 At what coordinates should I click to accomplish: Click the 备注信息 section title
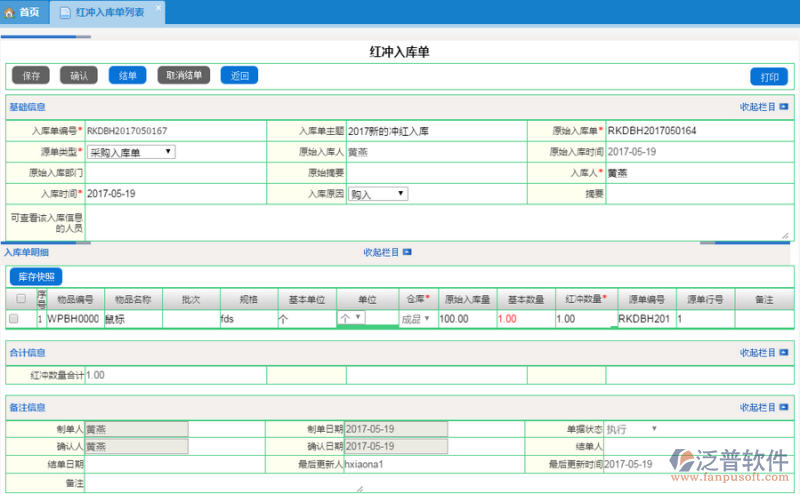click(27, 407)
